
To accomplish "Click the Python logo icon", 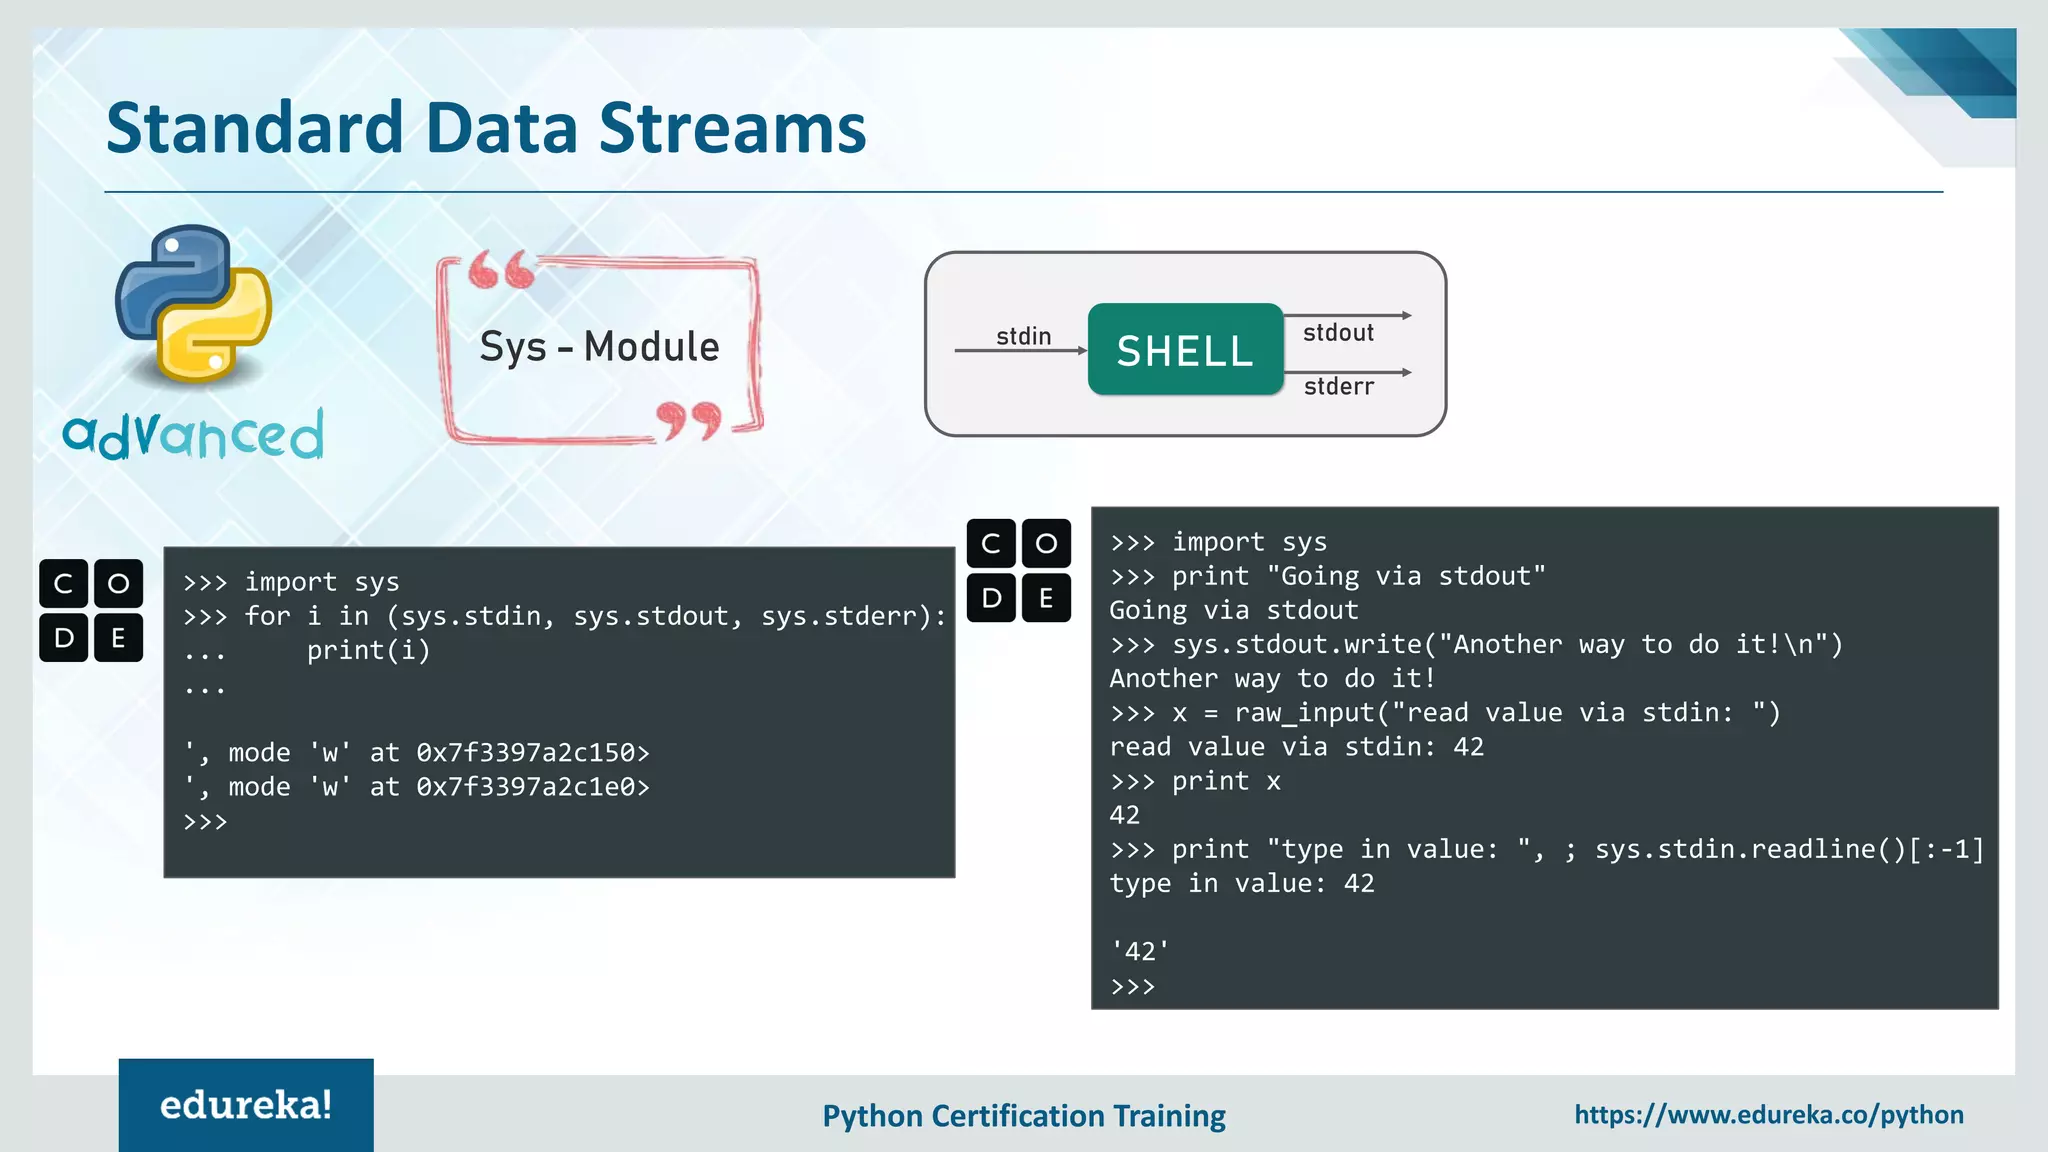I will point(193,305).
